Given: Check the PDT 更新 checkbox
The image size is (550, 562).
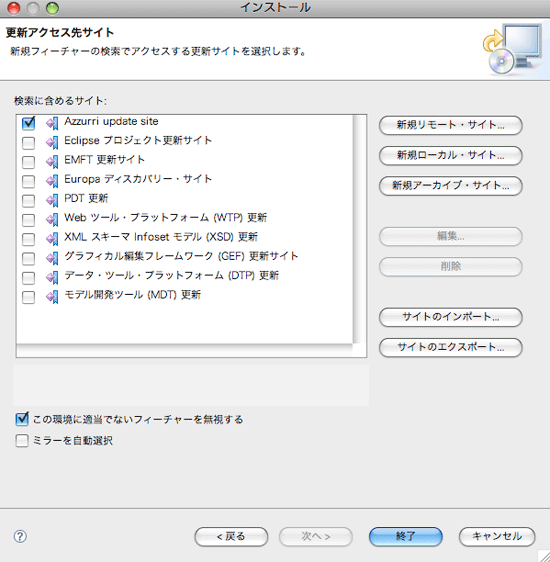Looking at the screenshot, I should click(x=28, y=201).
